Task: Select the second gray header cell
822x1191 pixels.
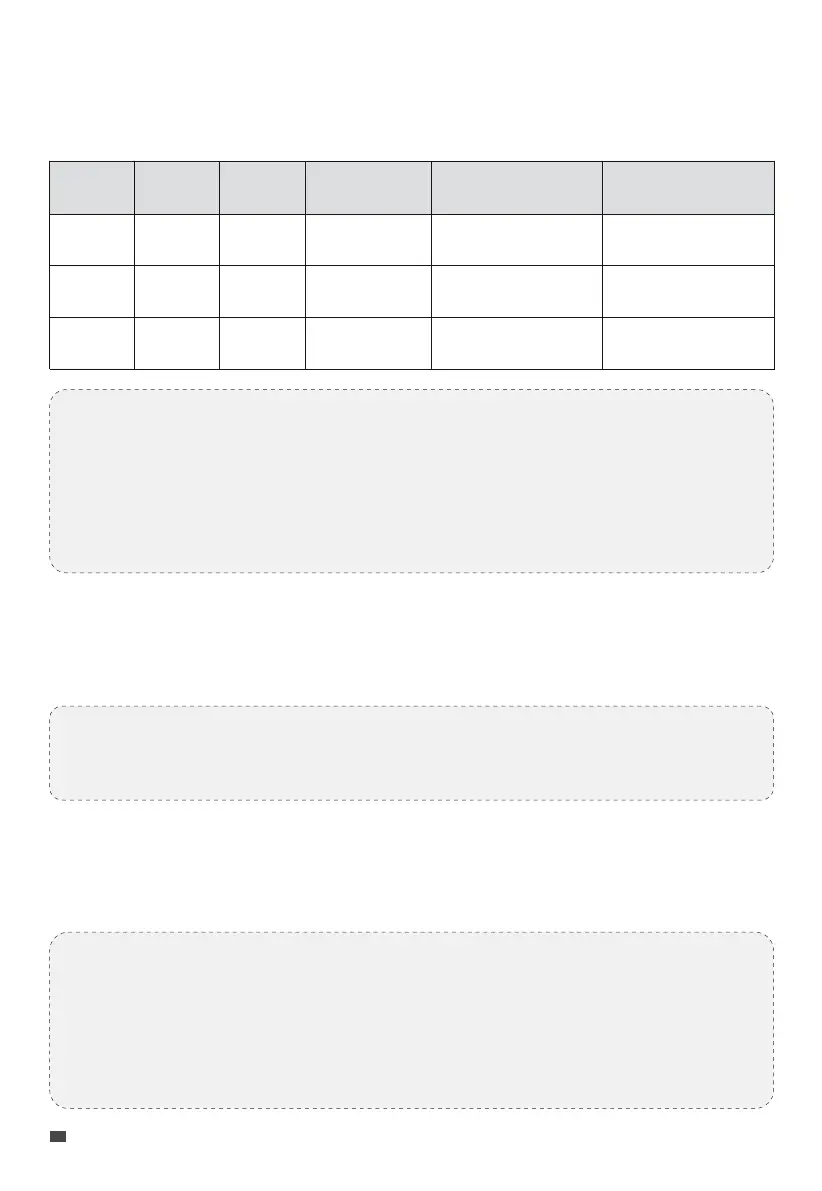Action: tap(178, 187)
